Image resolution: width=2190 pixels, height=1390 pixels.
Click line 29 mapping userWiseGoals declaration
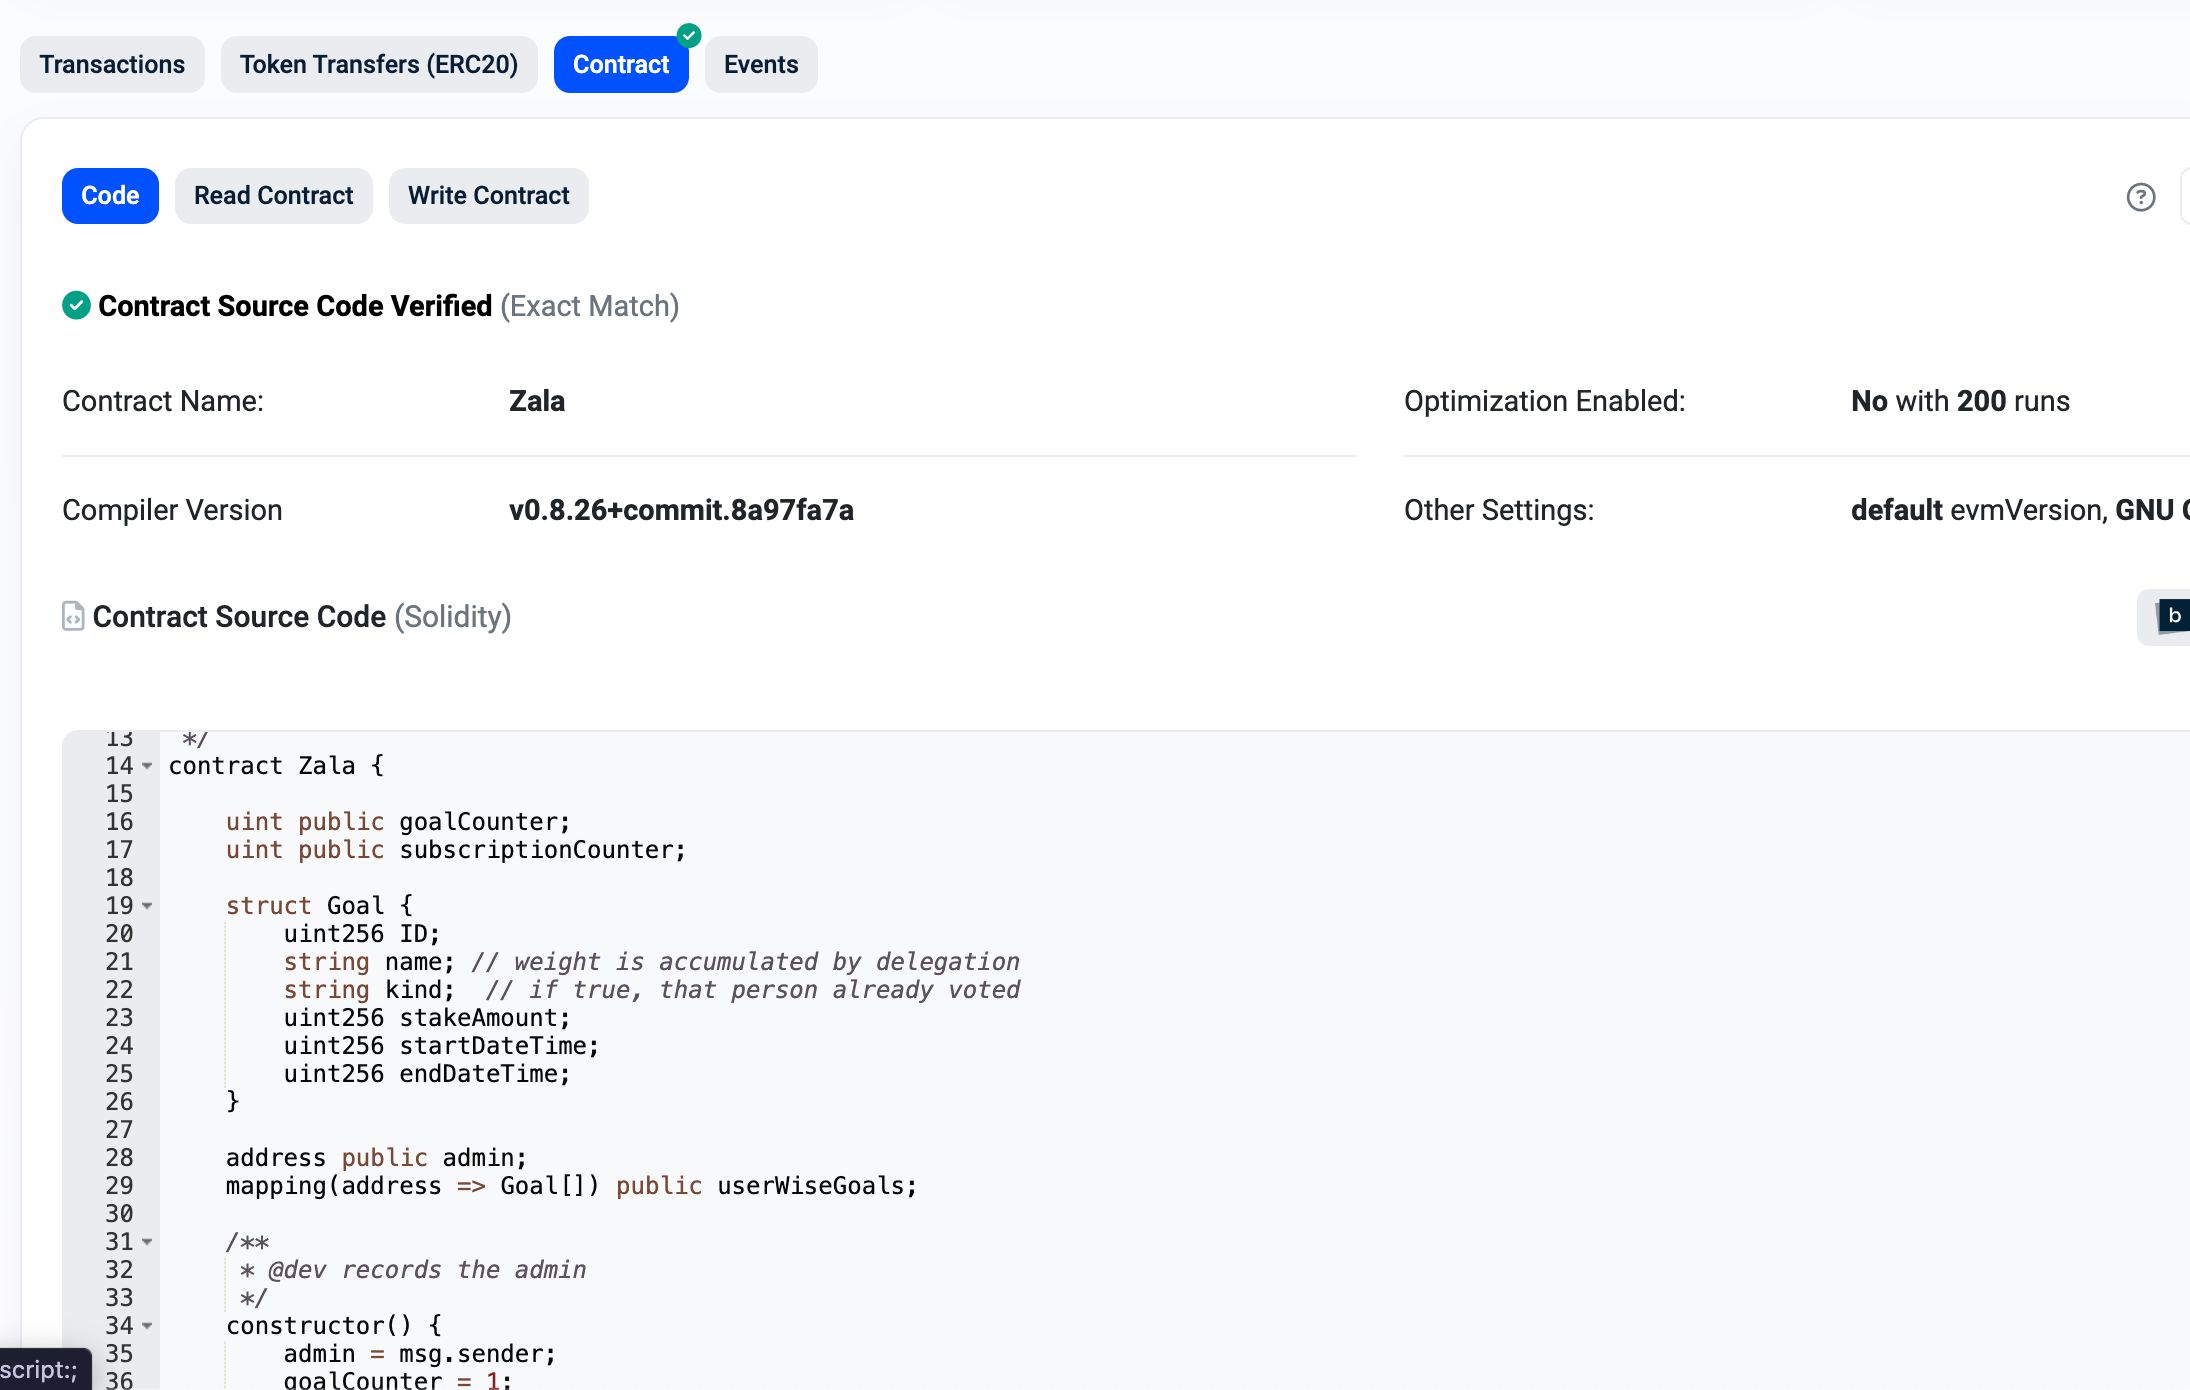point(571,1186)
